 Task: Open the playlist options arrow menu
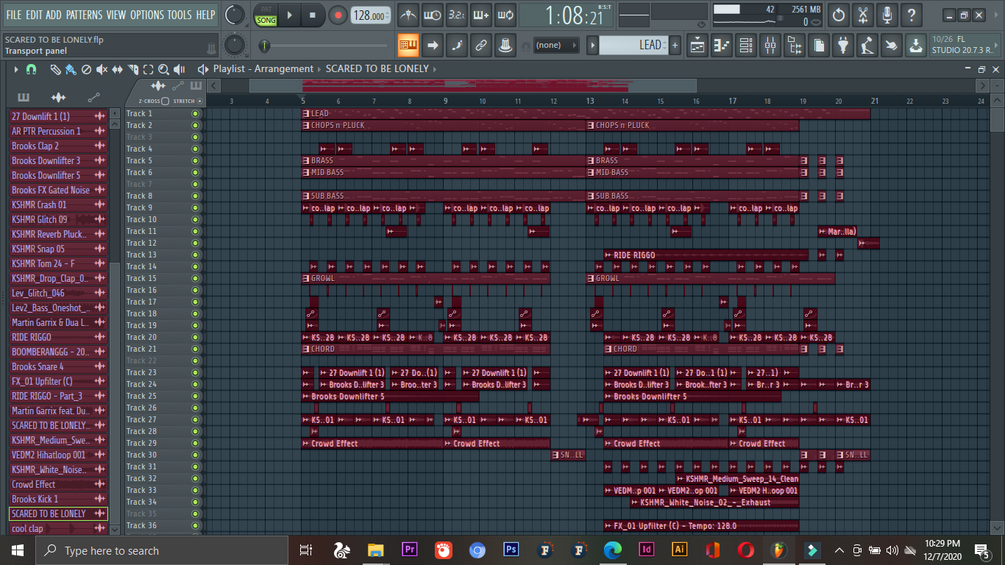point(15,69)
